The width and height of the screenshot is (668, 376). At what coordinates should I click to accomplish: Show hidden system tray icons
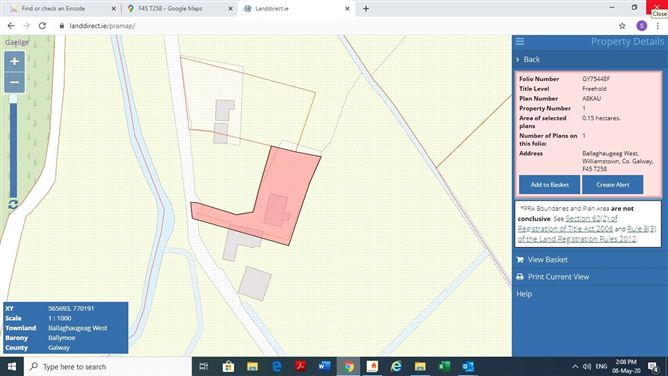575,366
